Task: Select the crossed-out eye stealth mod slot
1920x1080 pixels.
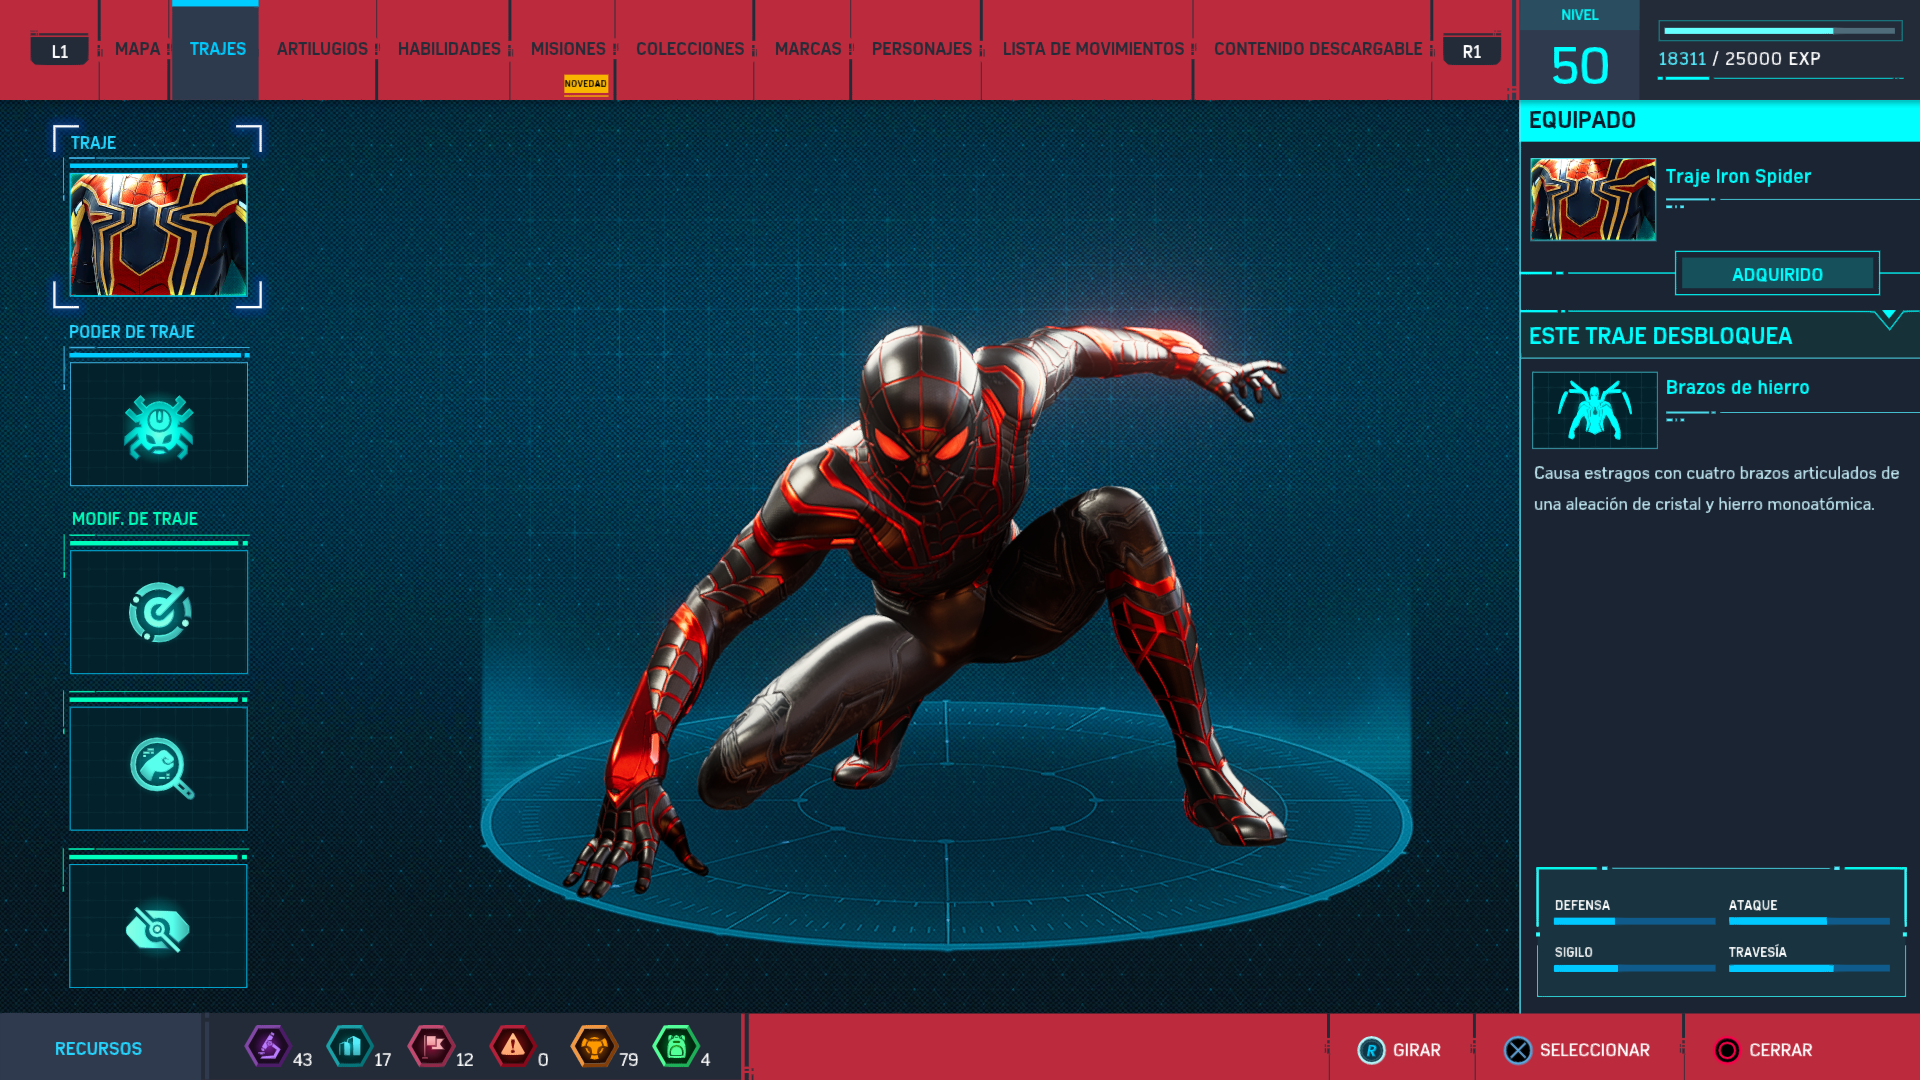Action: (x=158, y=927)
